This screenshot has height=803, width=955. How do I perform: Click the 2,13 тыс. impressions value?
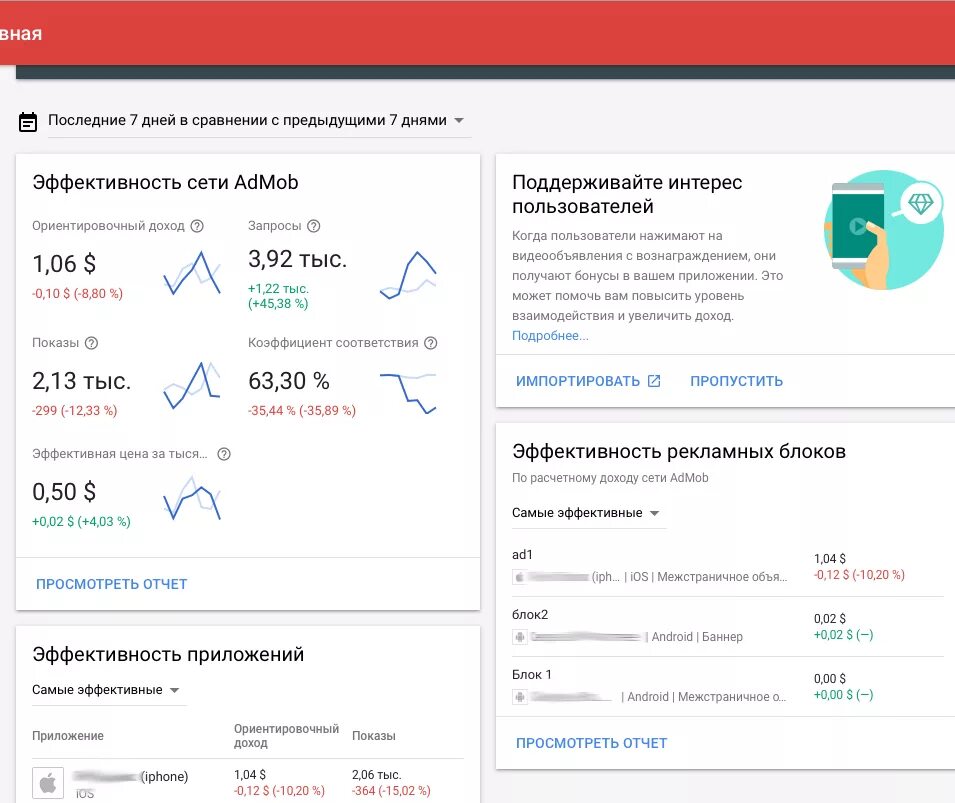pyautogui.click(x=82, y=381)
